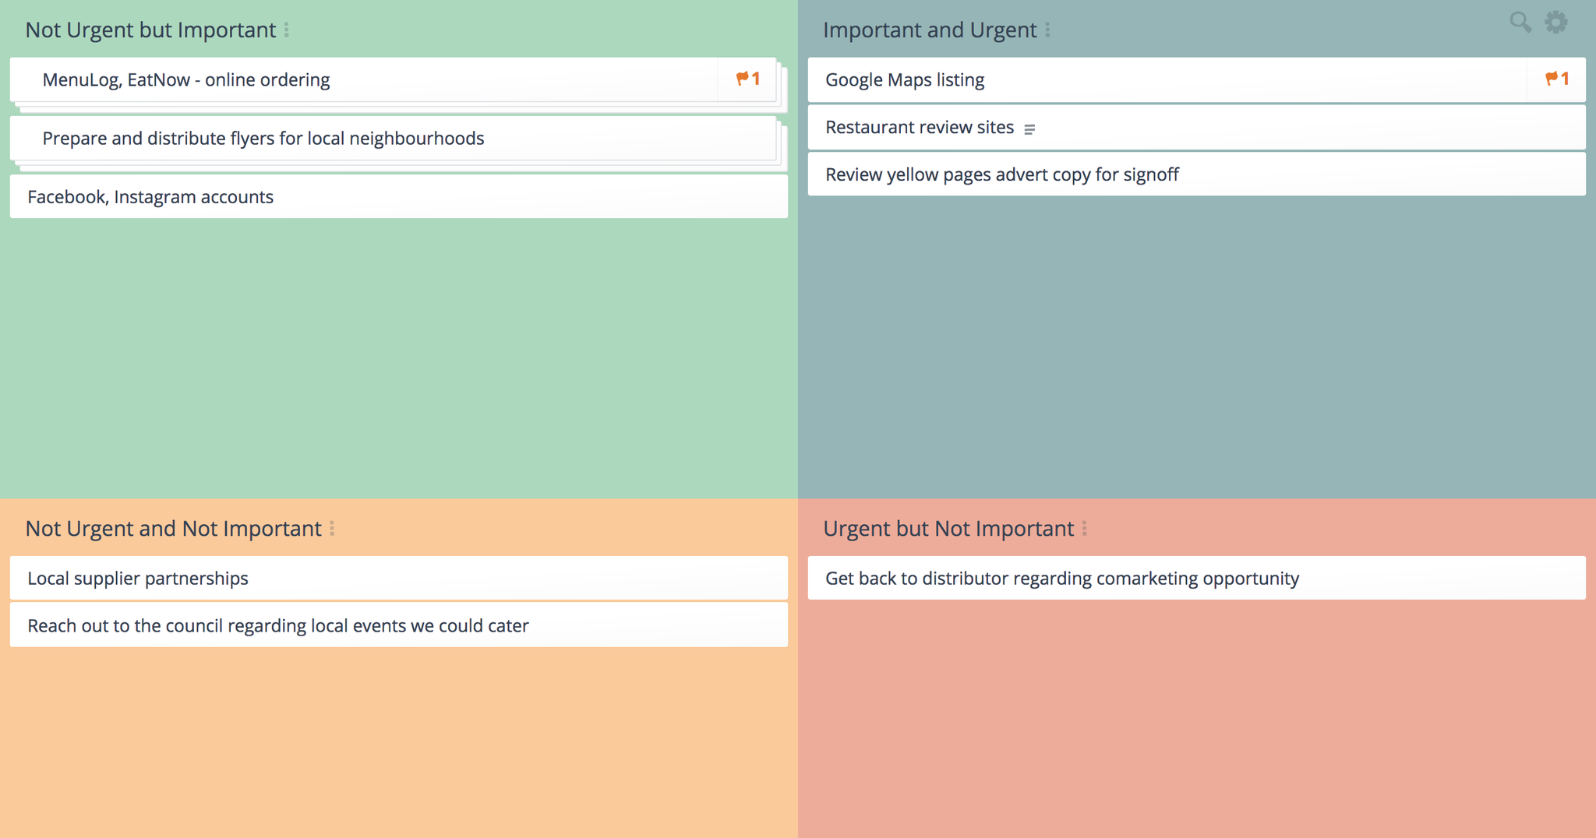
Task: Open the MenuLog, EatNow online ordering card
Action: (x=186, y=80)
